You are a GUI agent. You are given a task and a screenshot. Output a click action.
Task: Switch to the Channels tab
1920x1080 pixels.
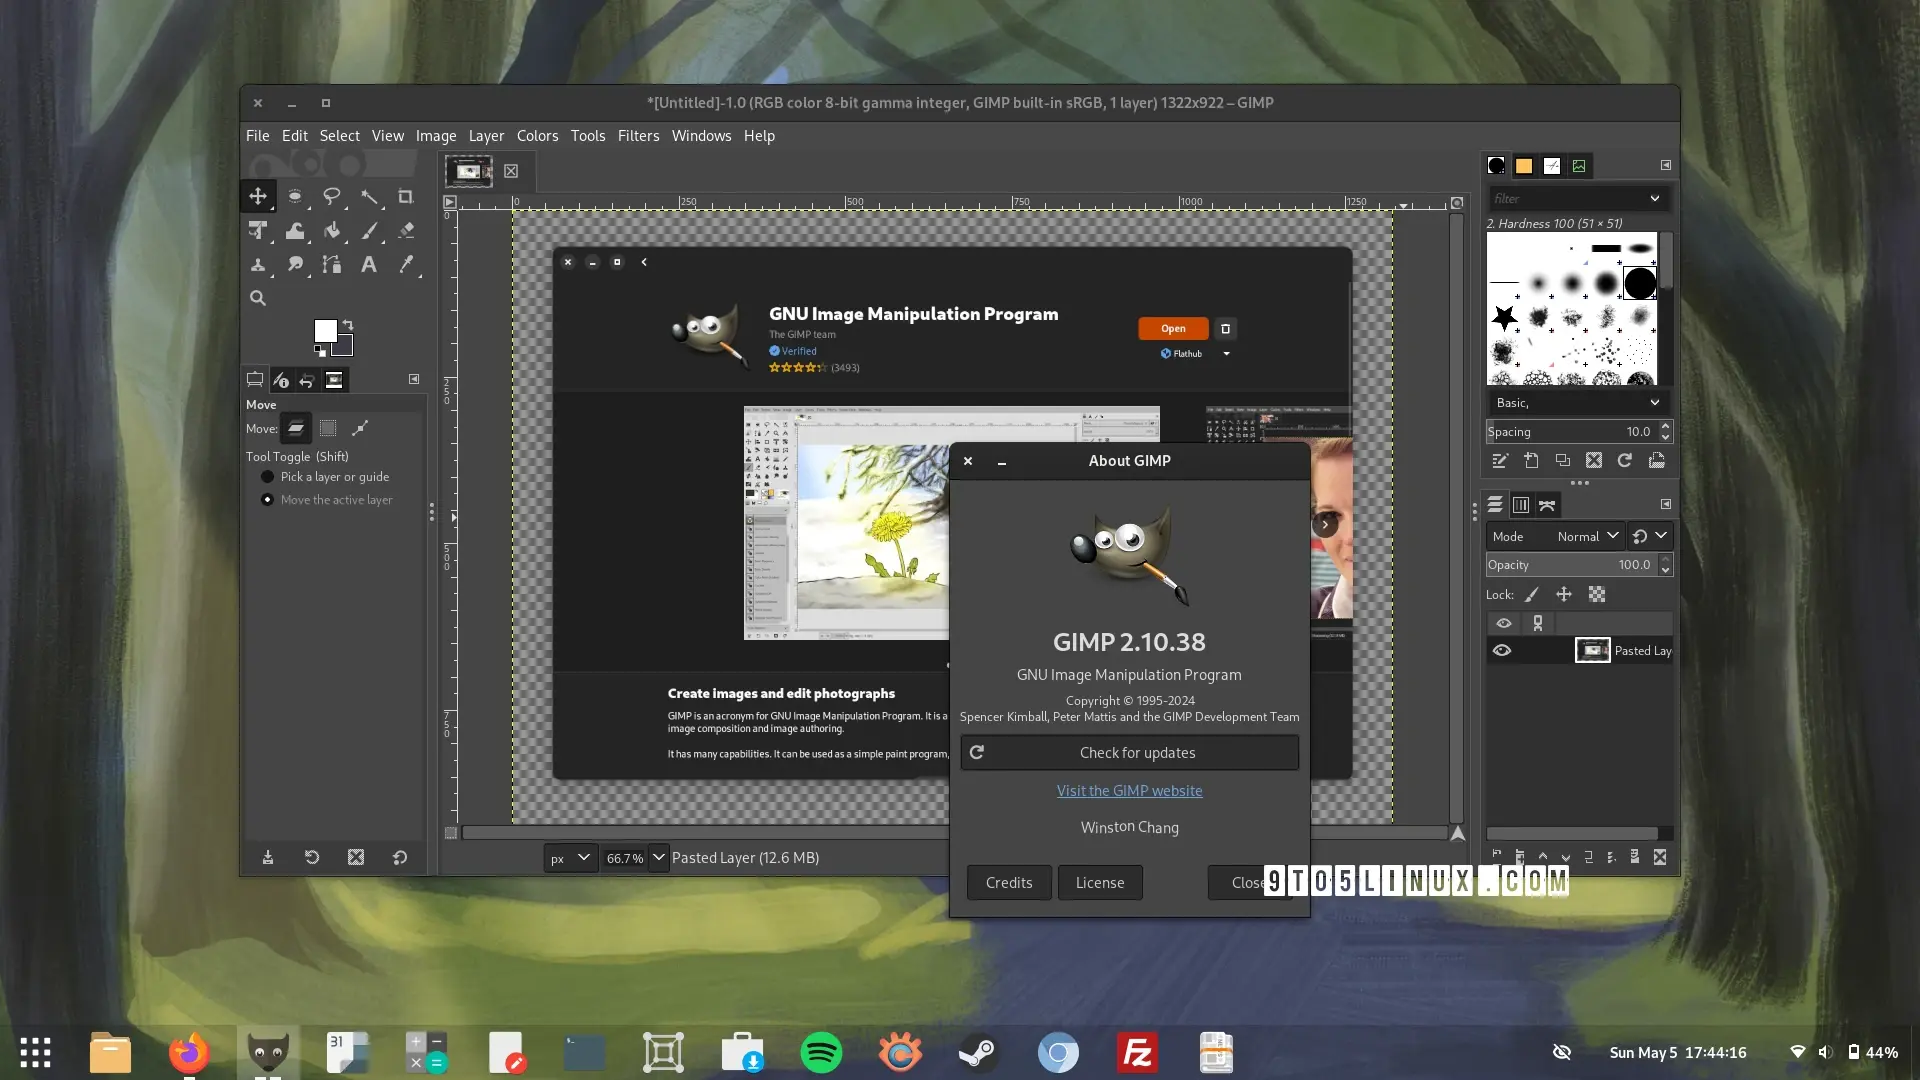tap(1521, 505)
